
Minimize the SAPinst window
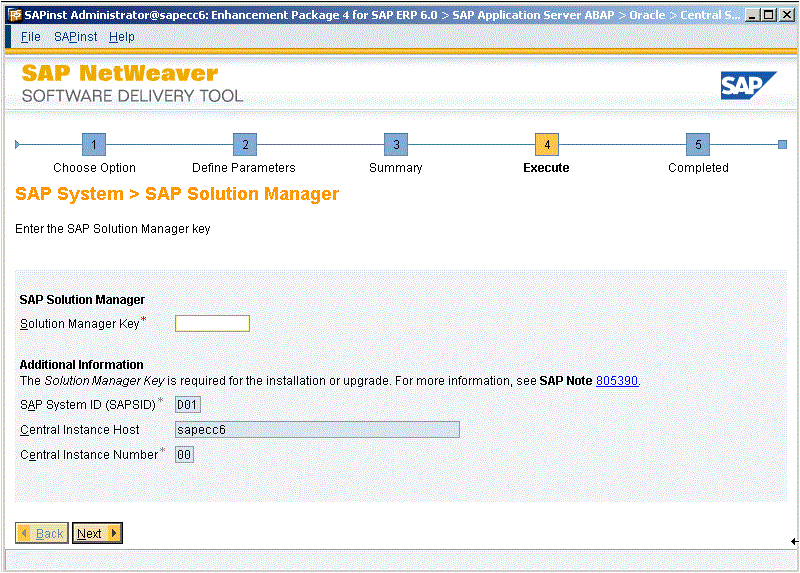click(752, 15)
